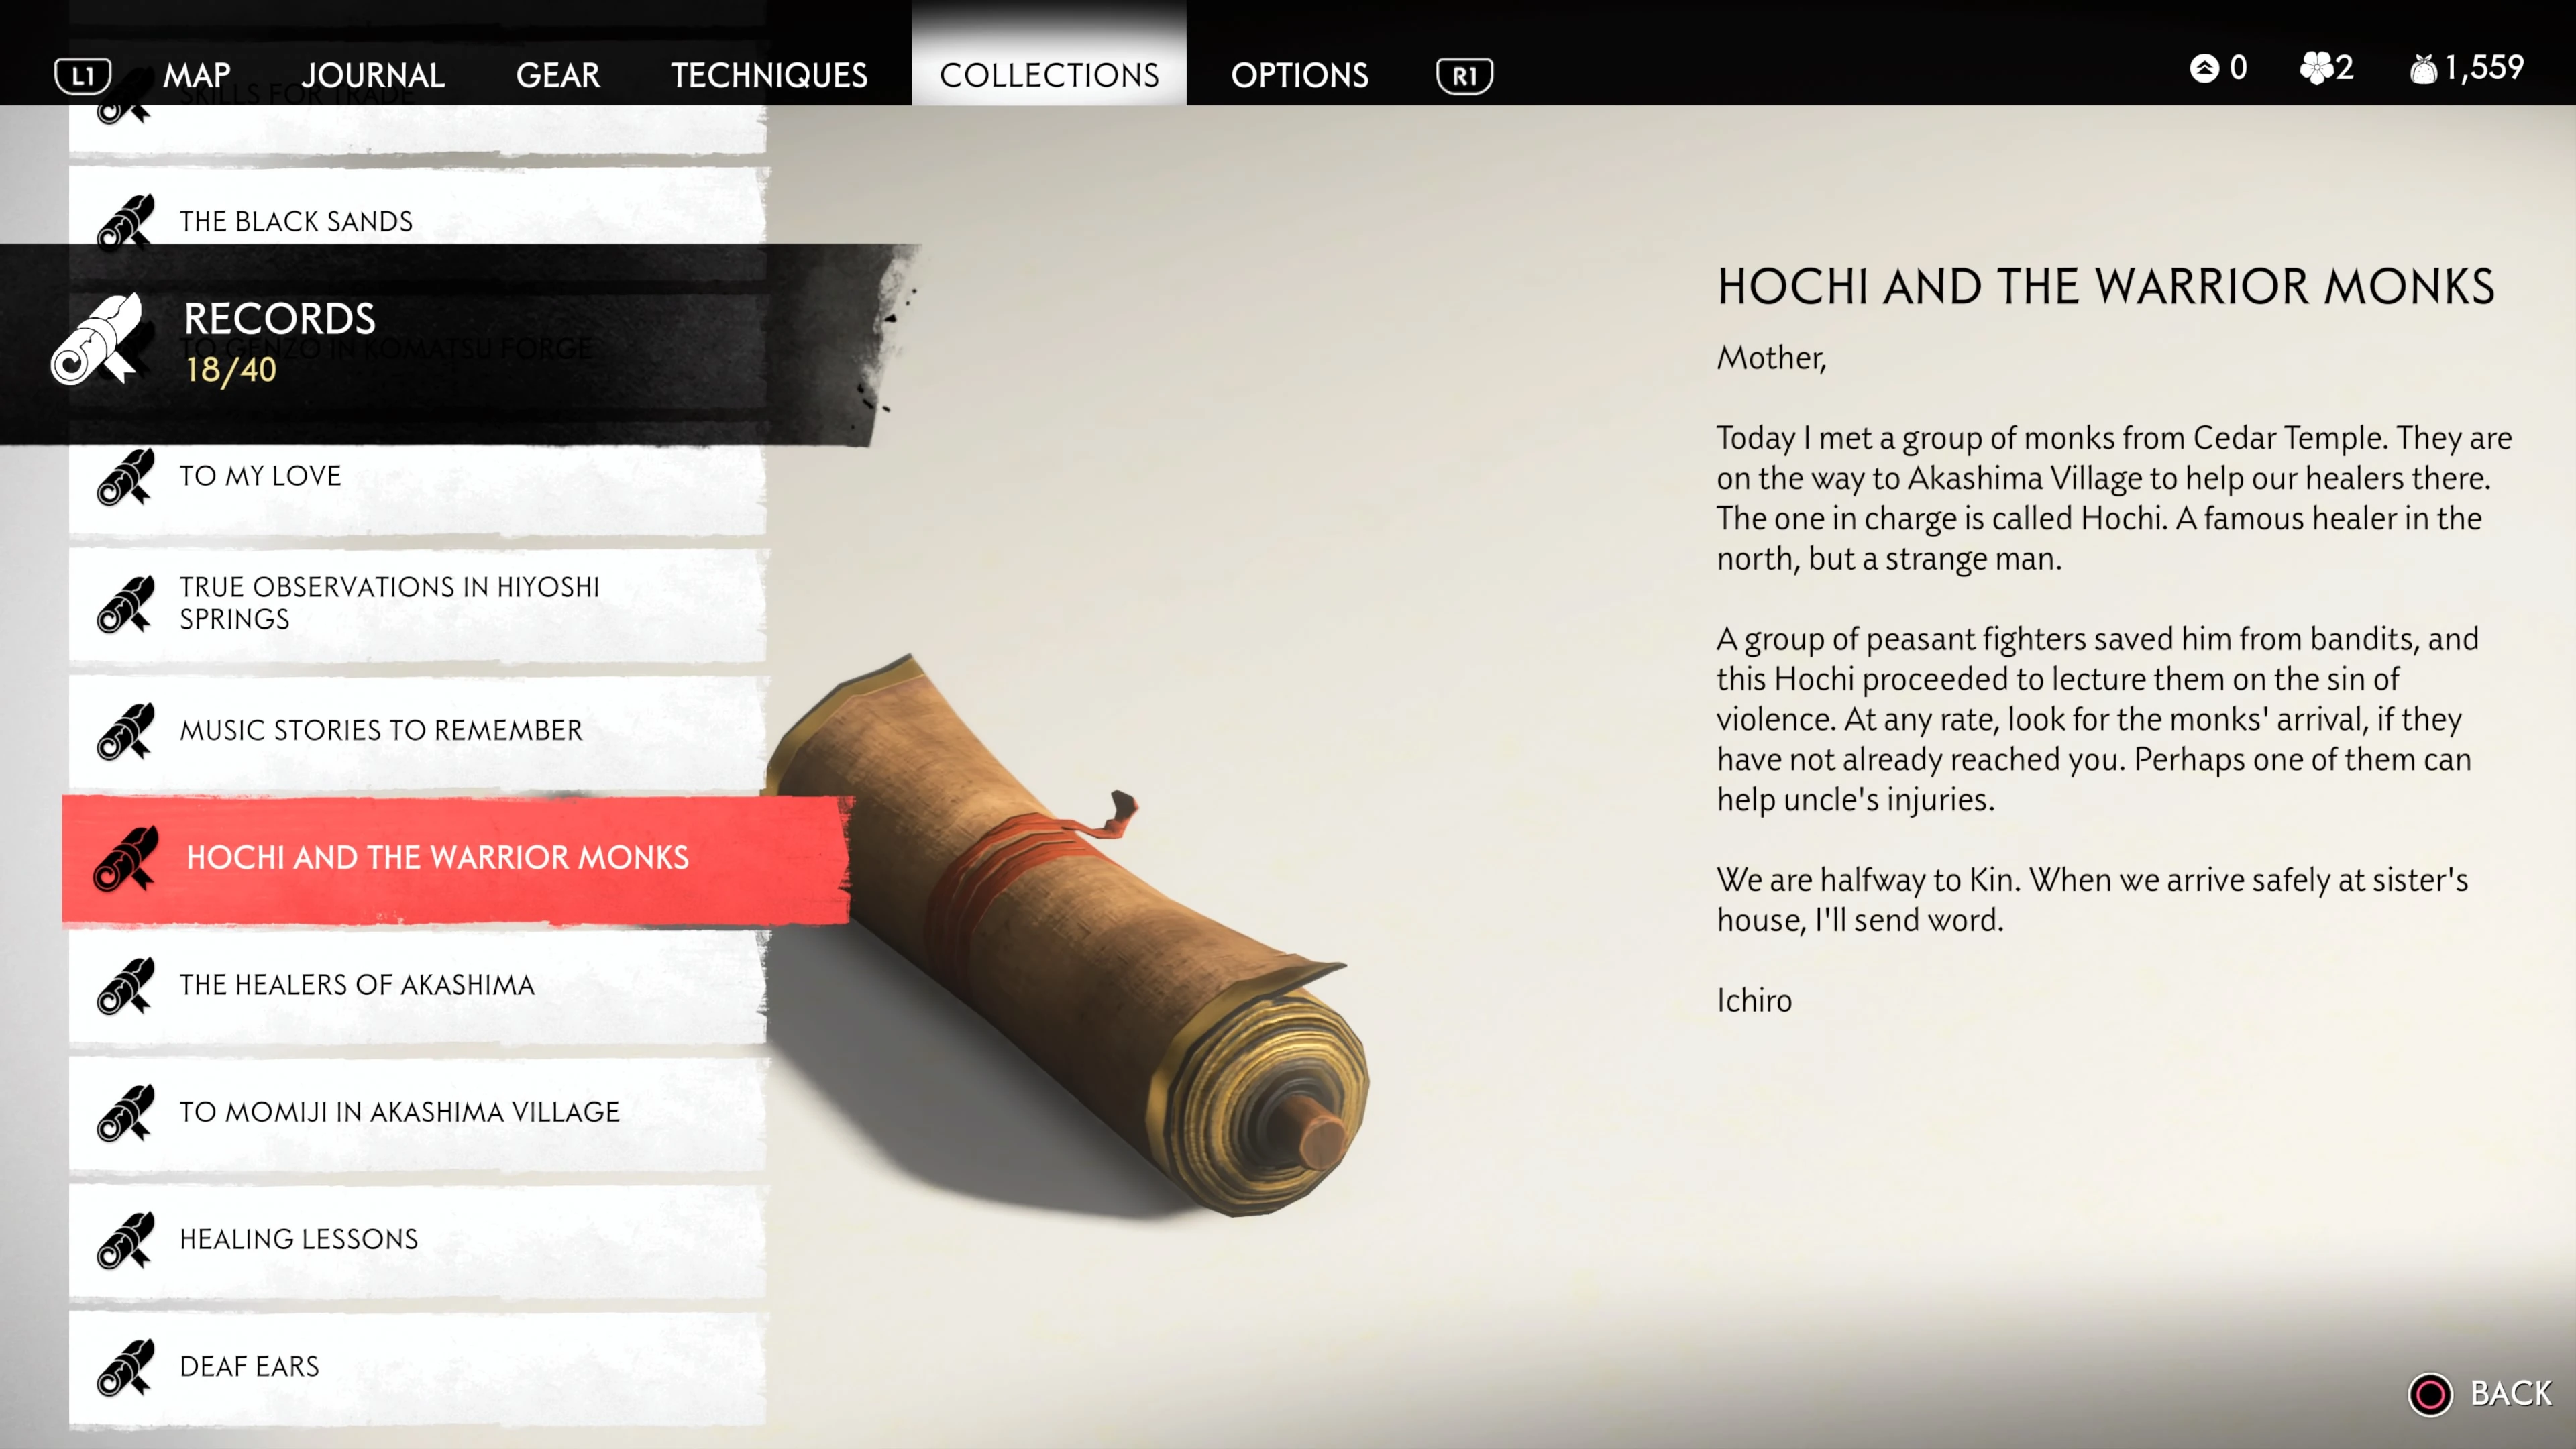
Task: Choose The Healers of Akashima record
Action: point(418,985)
